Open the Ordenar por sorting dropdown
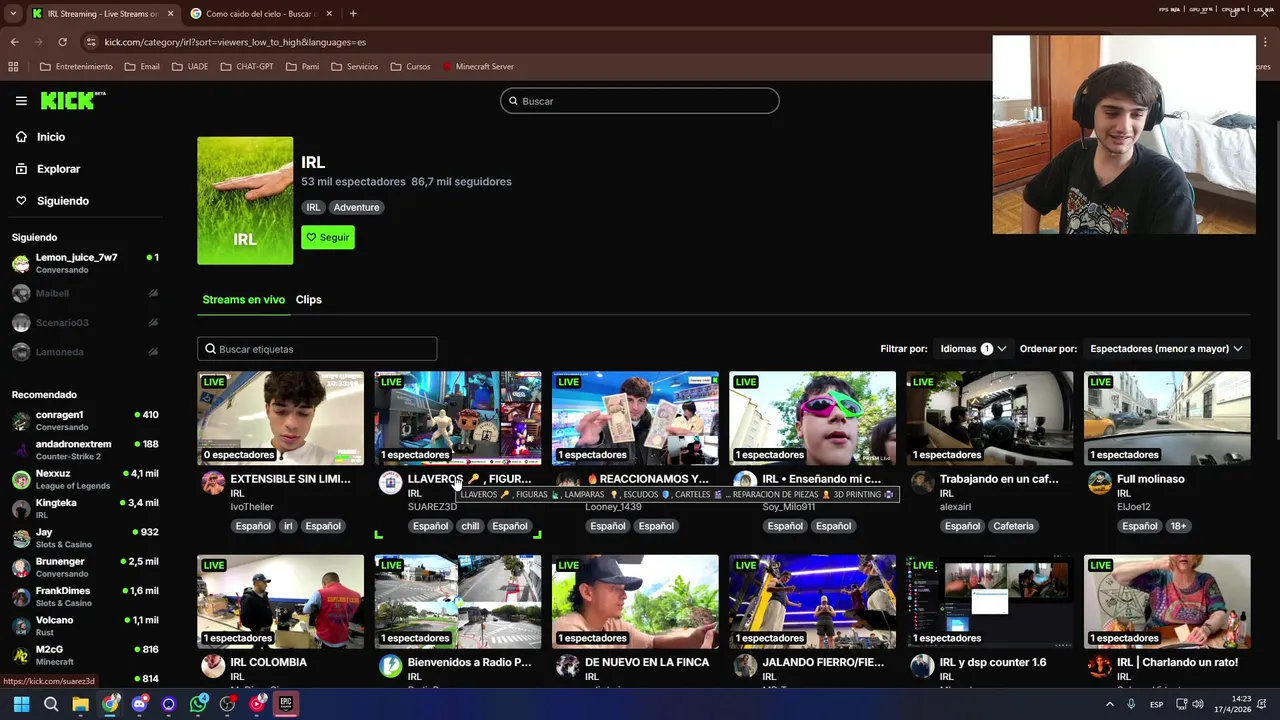Viewport: 1280px width, 720px height. coord(1166,349)
